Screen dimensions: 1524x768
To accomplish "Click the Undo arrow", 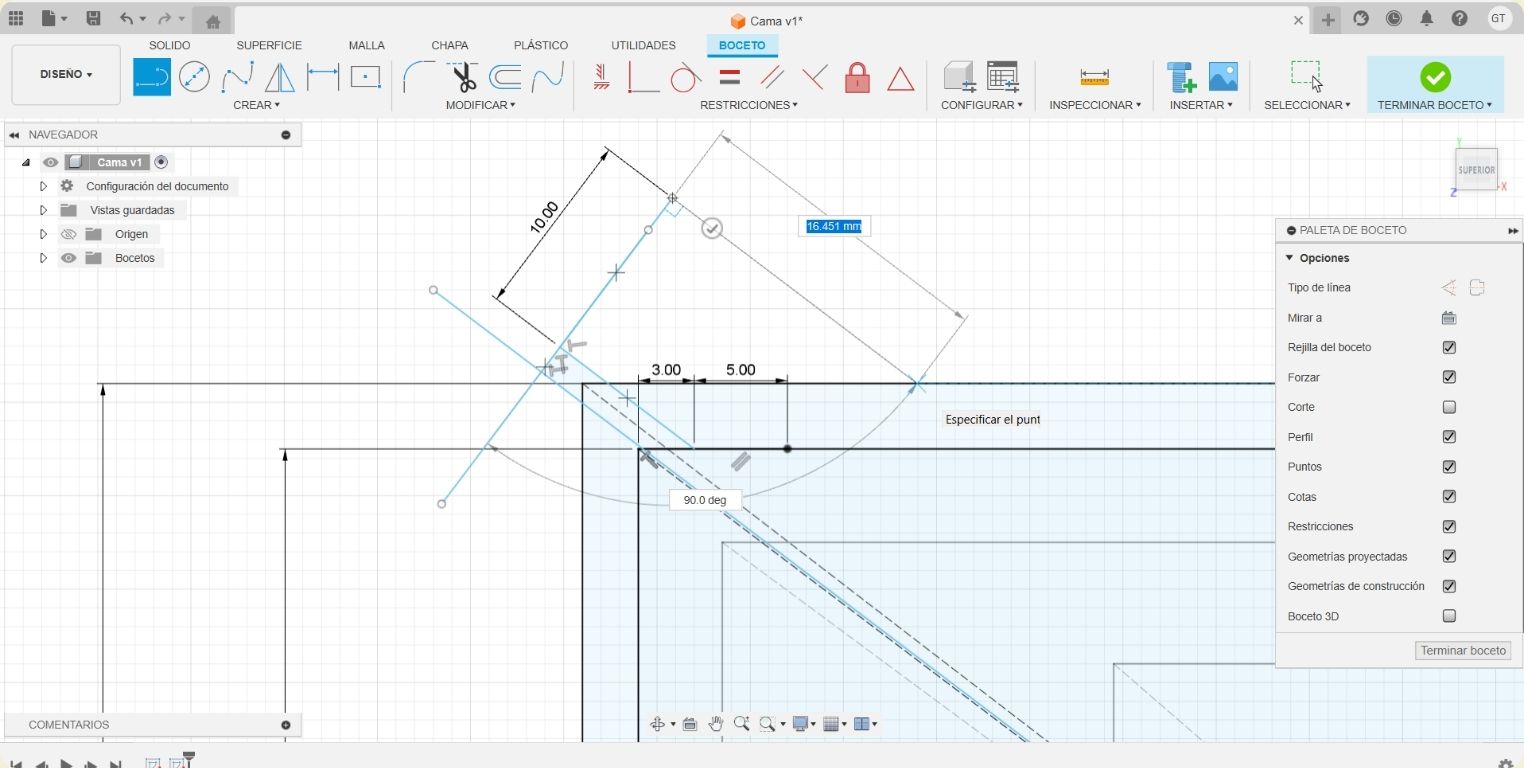I will (125, 19).
